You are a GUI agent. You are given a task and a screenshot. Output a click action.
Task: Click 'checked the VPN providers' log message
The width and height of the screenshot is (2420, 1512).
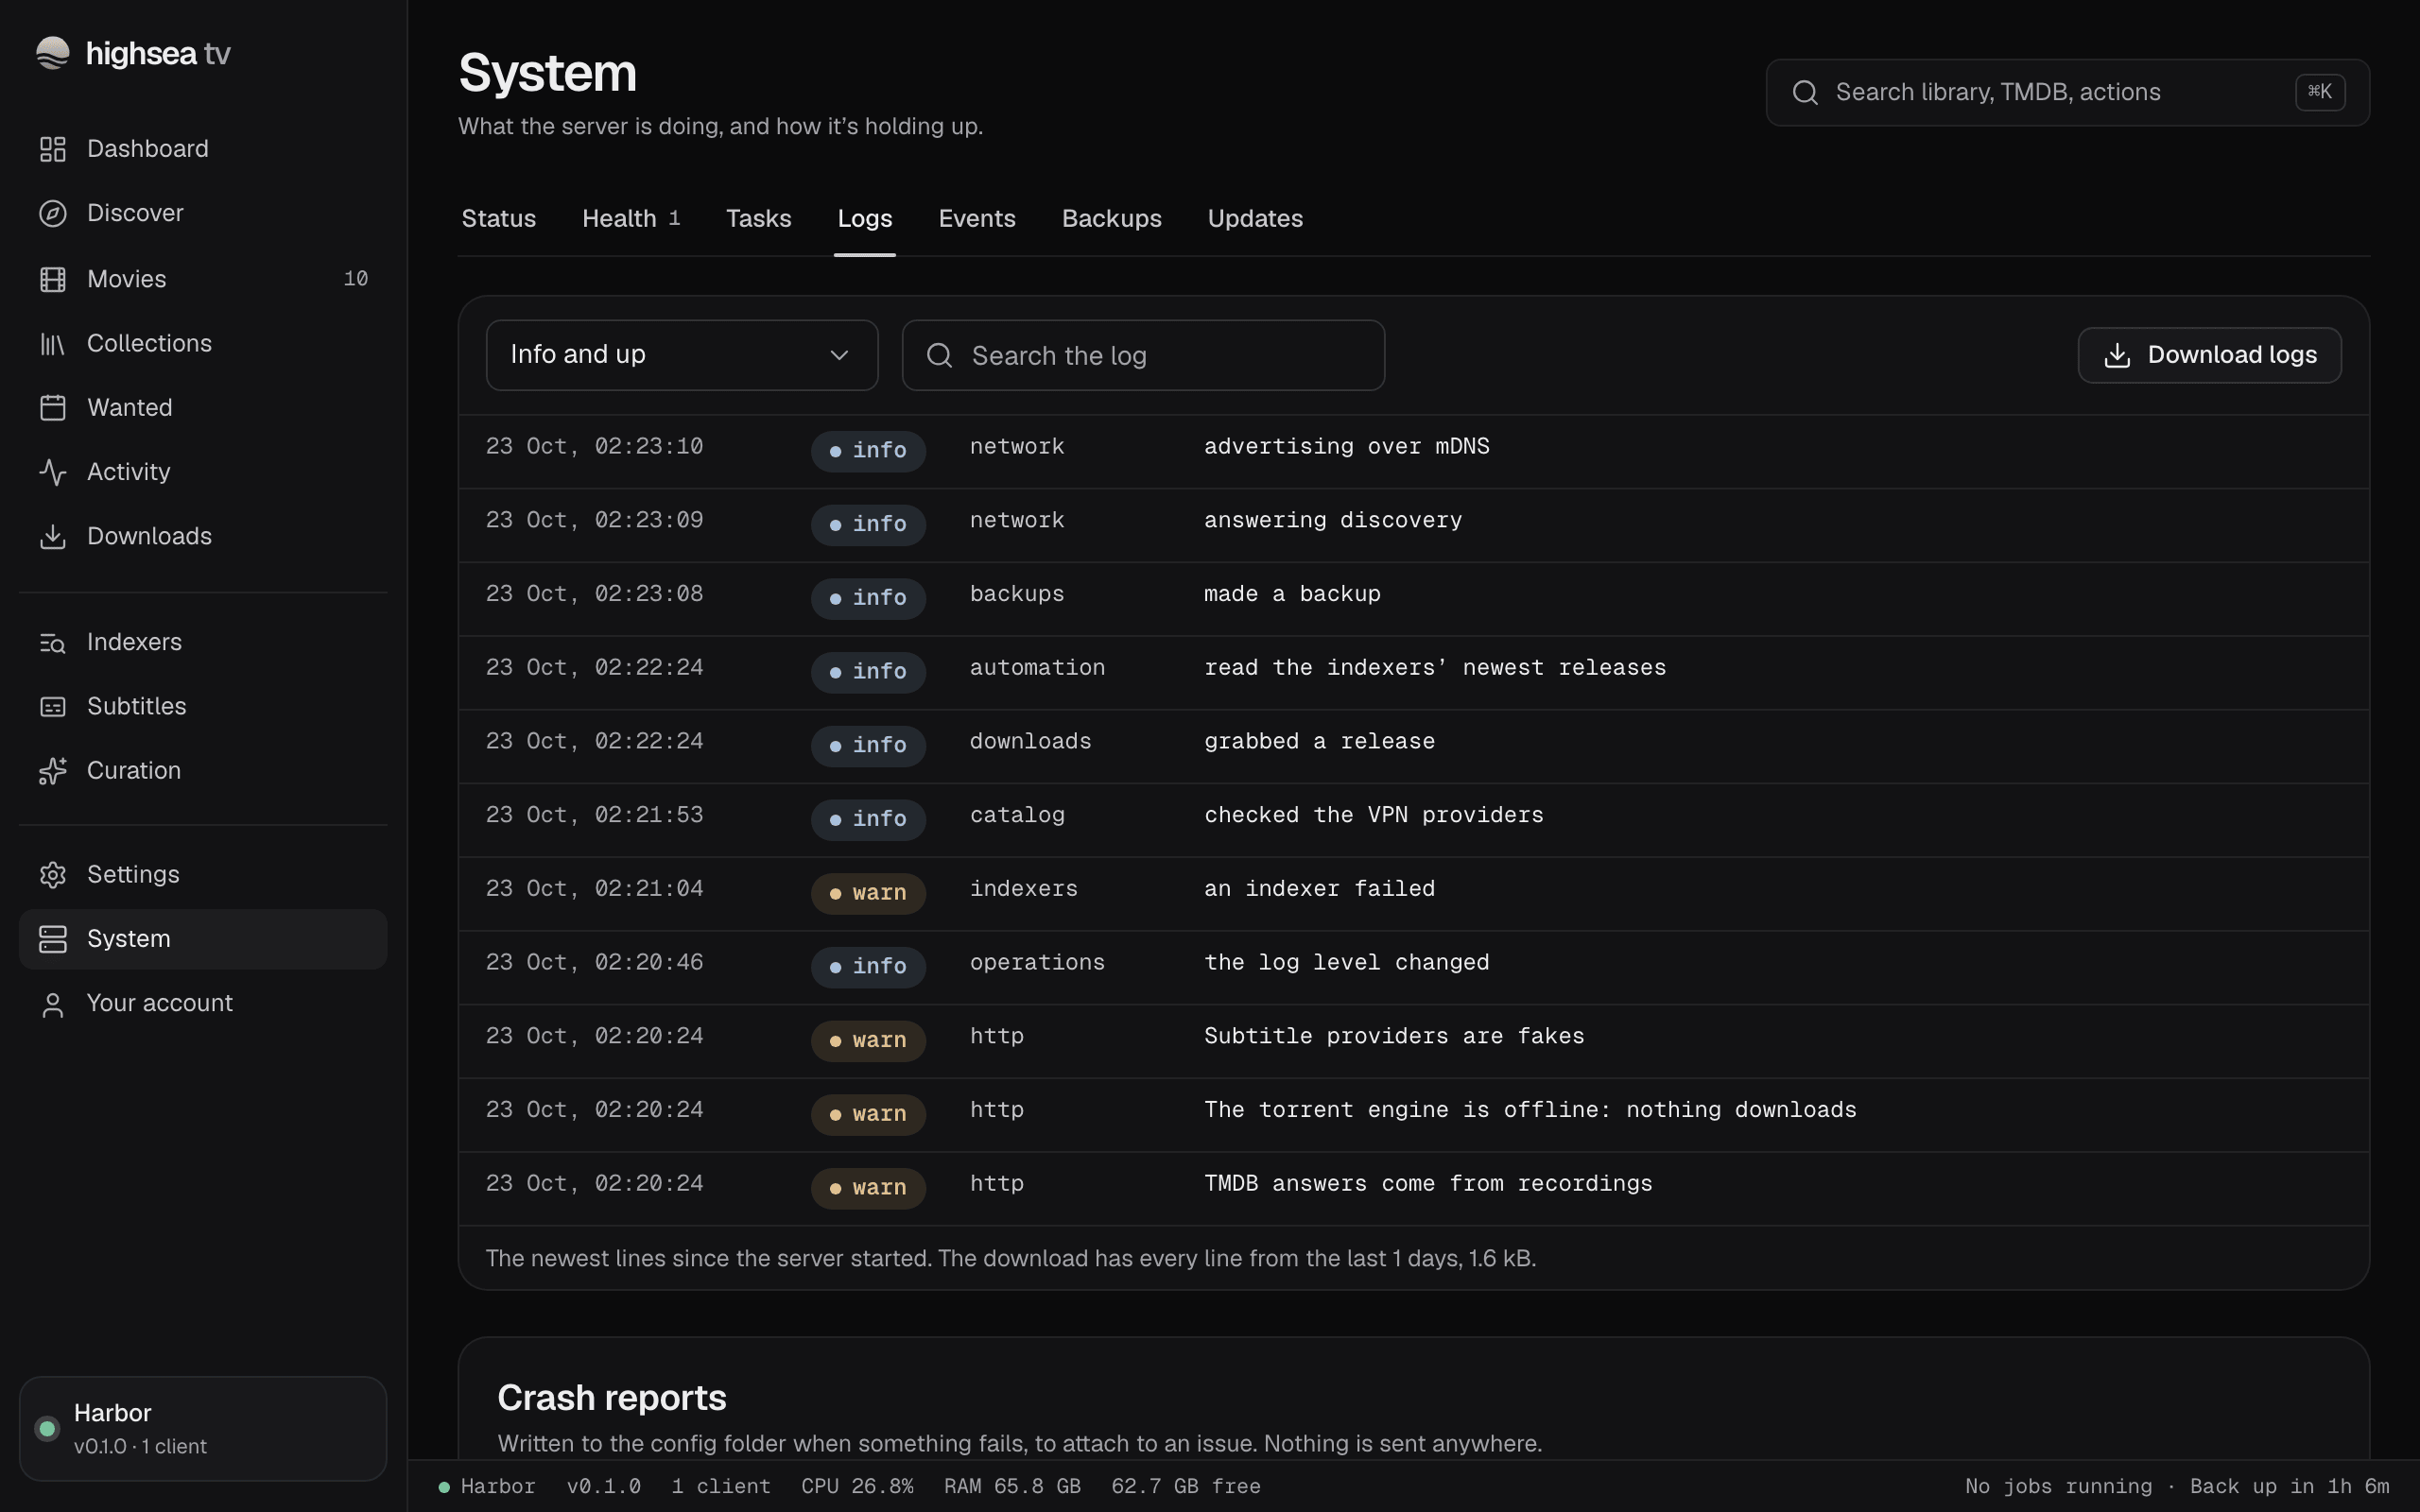tap(1373, 815)
